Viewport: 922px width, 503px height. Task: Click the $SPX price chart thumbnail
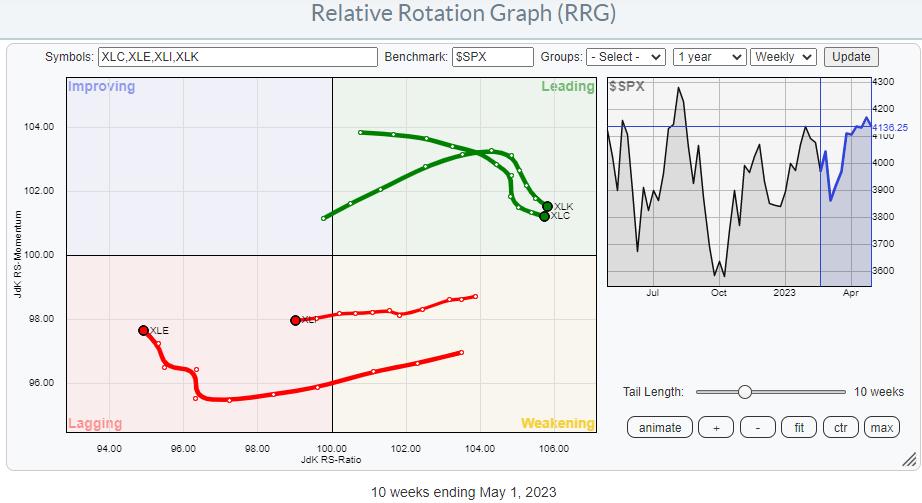[x=738, y=182]
